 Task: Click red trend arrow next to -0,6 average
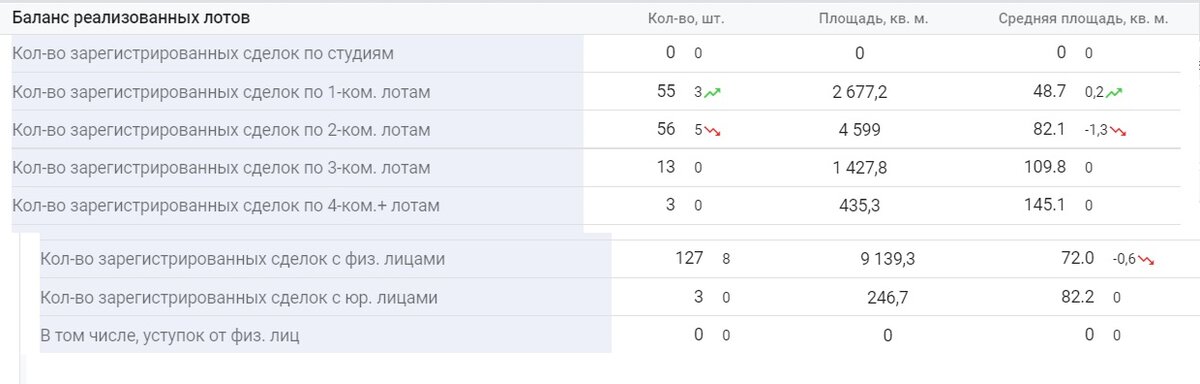1146,259
